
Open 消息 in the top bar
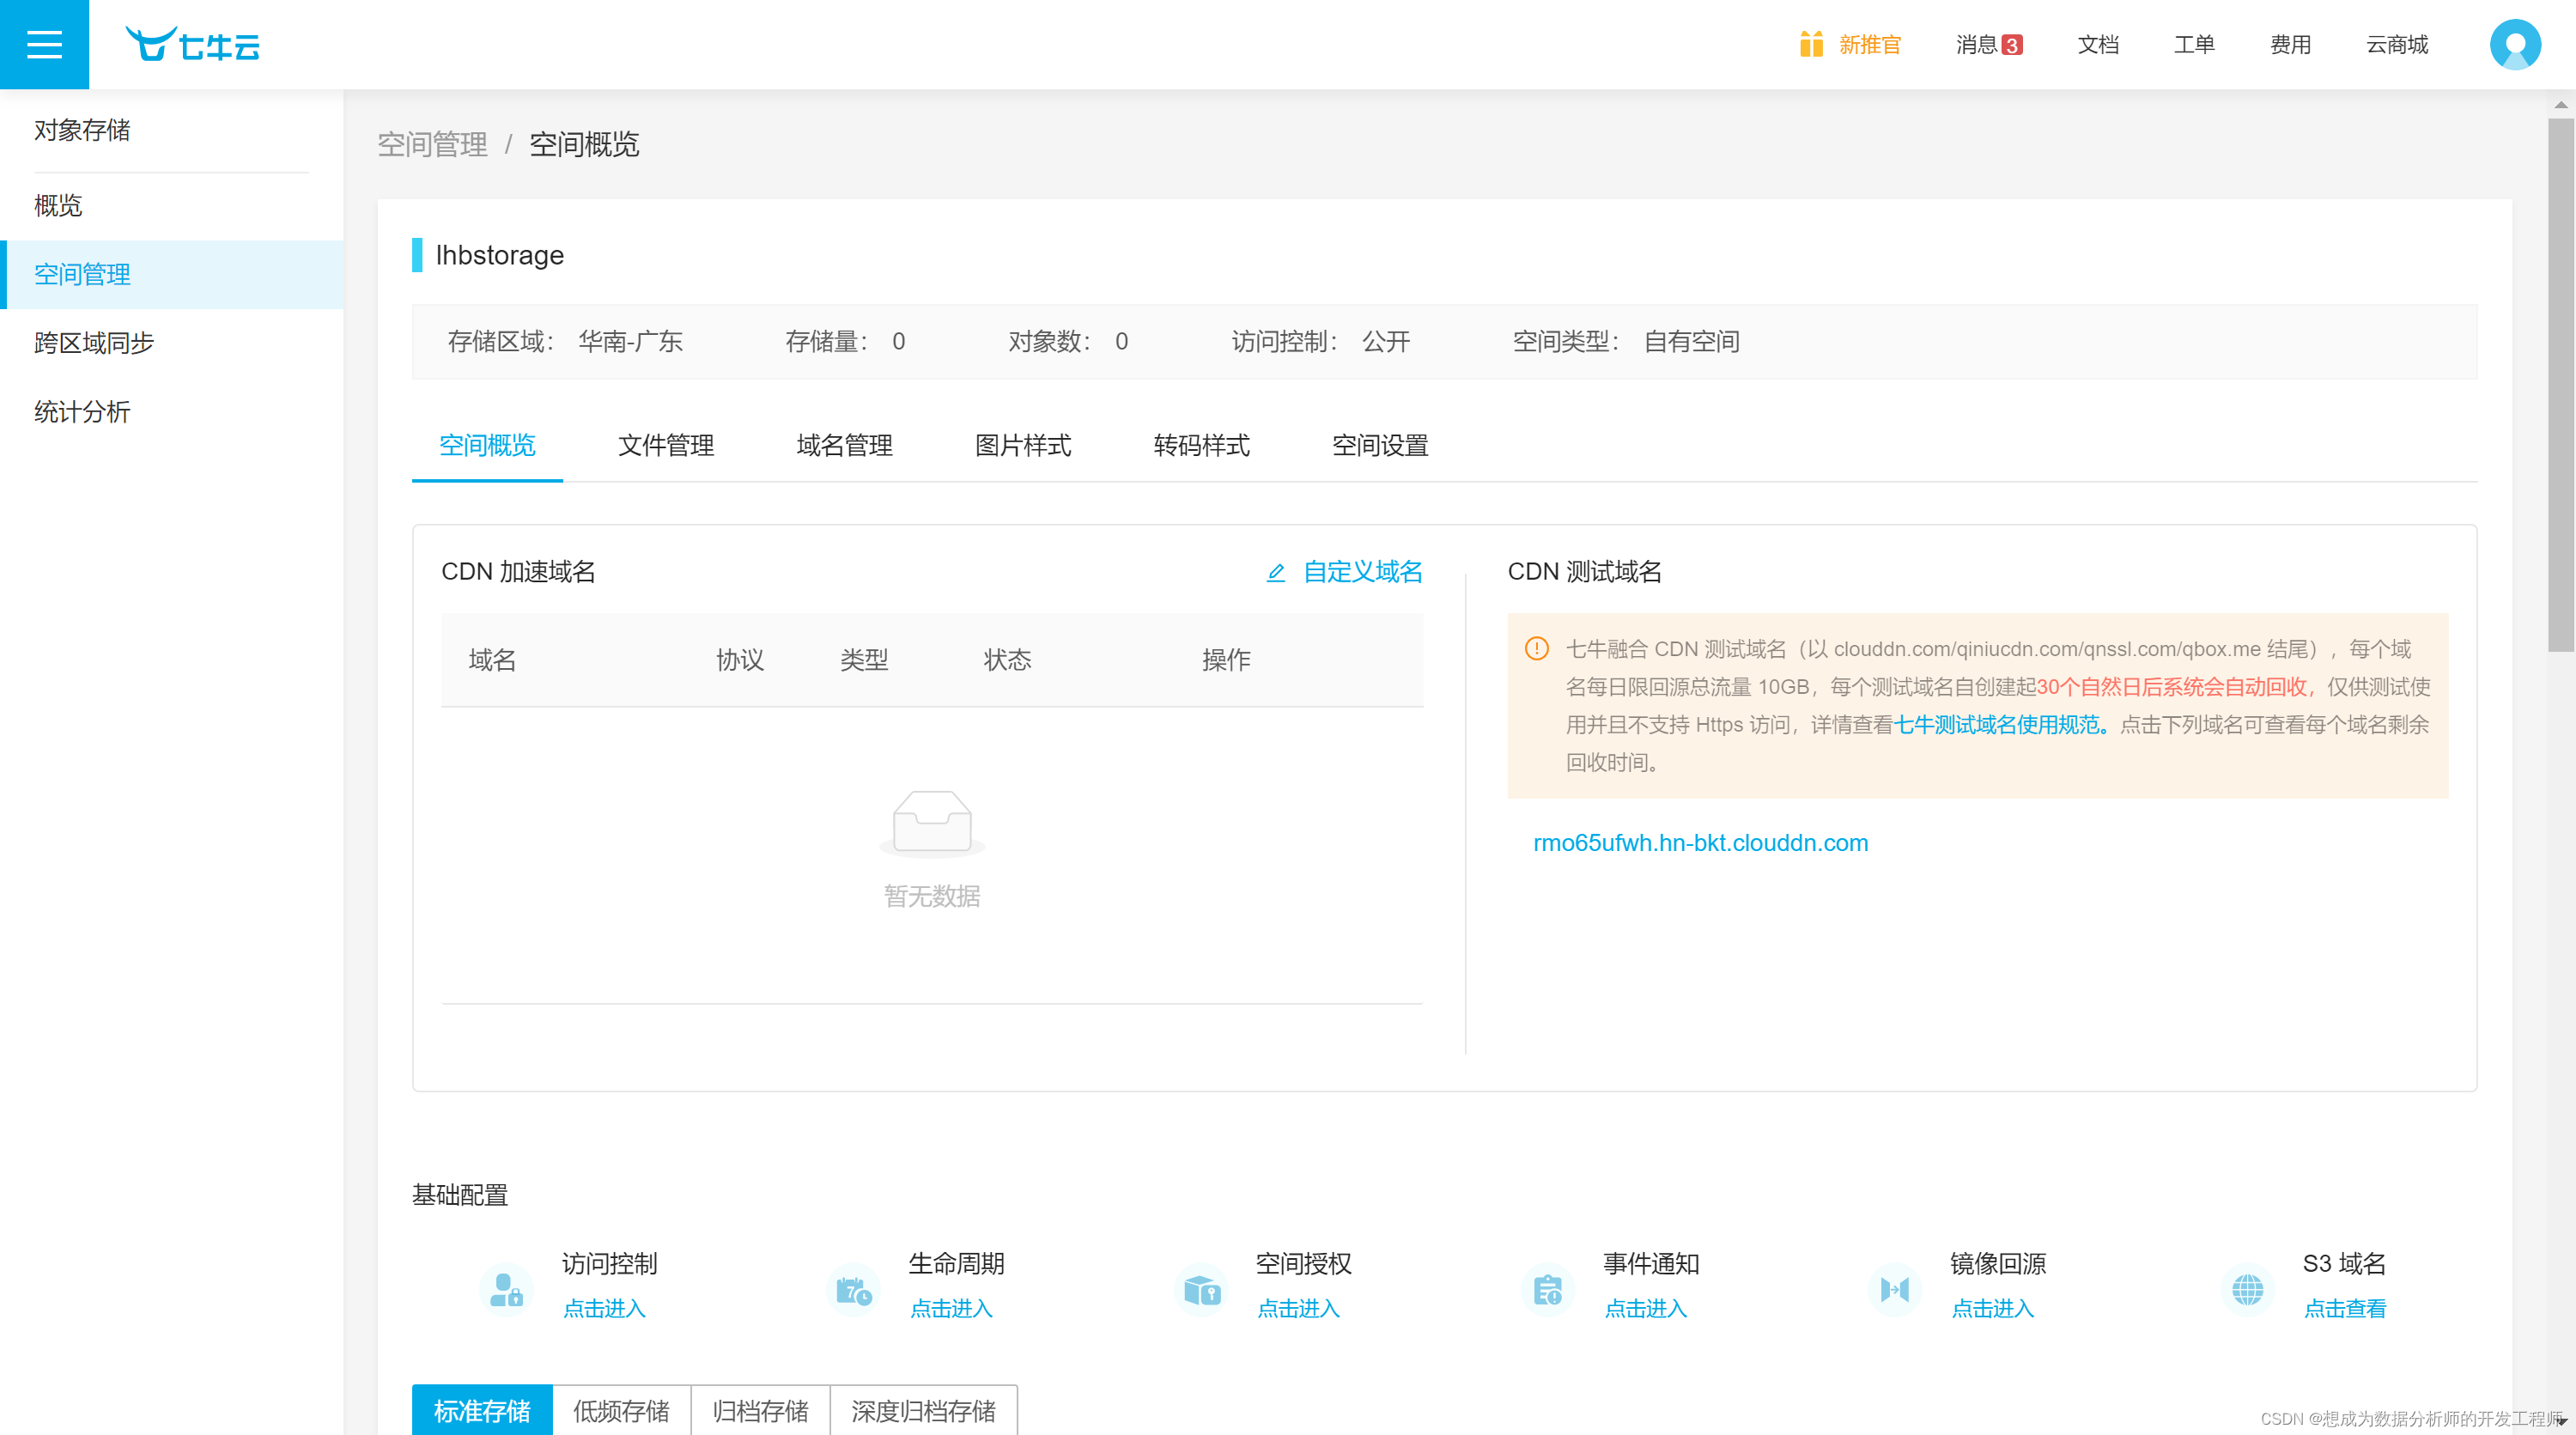(x=1976, y=45)
